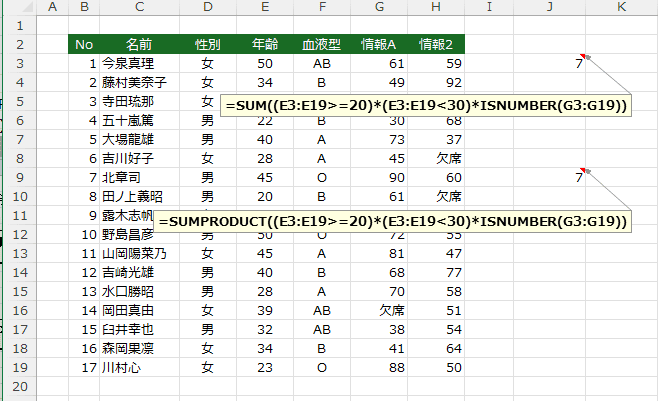Select the No header cell

click(84, 44)
